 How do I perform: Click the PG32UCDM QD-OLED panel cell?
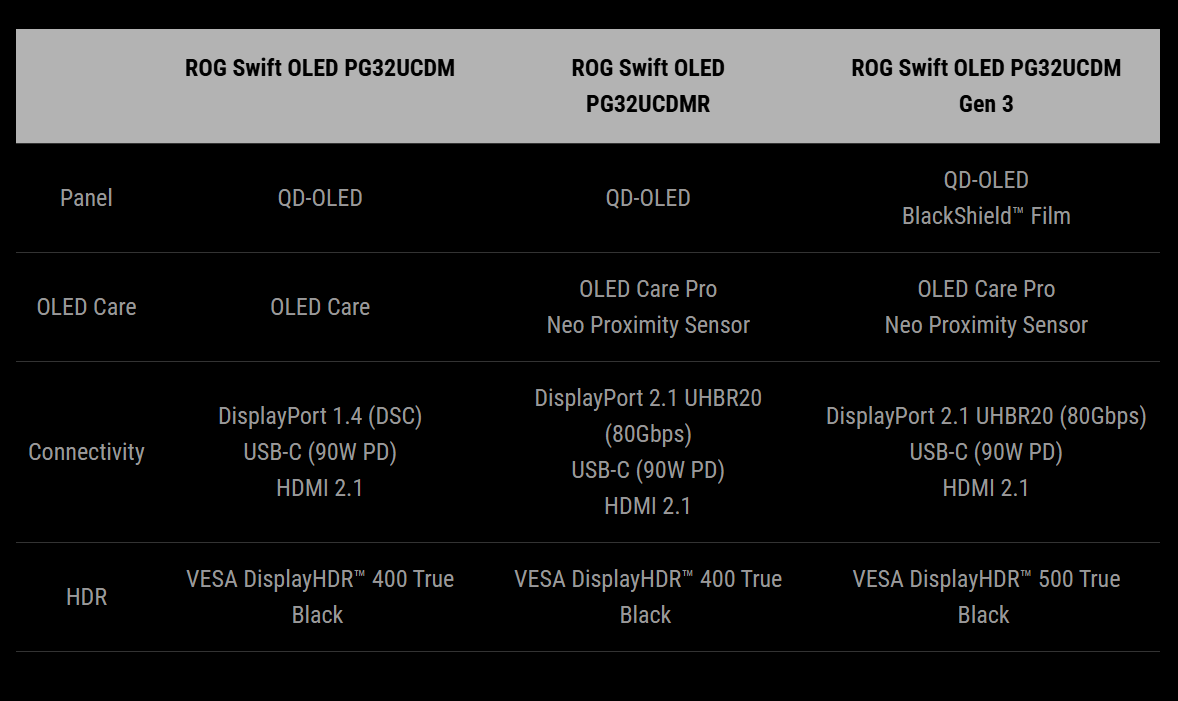(x=320, y=198)
